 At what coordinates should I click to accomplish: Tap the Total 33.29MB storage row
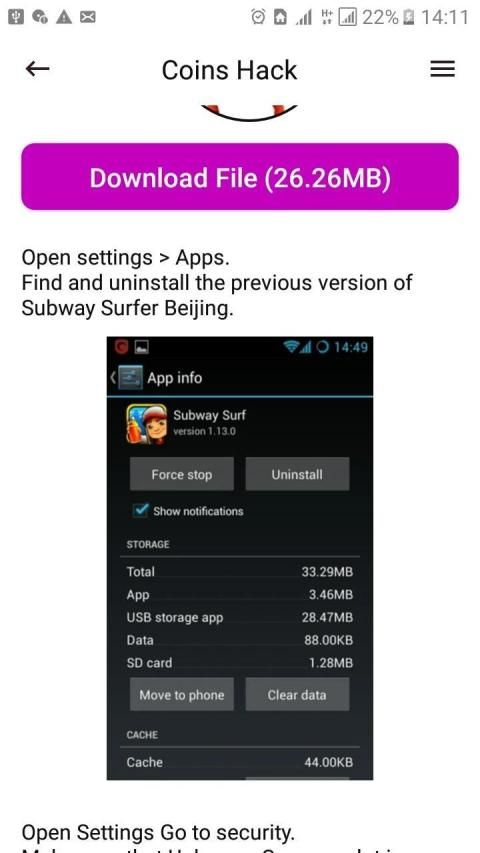tap(240, 572)
